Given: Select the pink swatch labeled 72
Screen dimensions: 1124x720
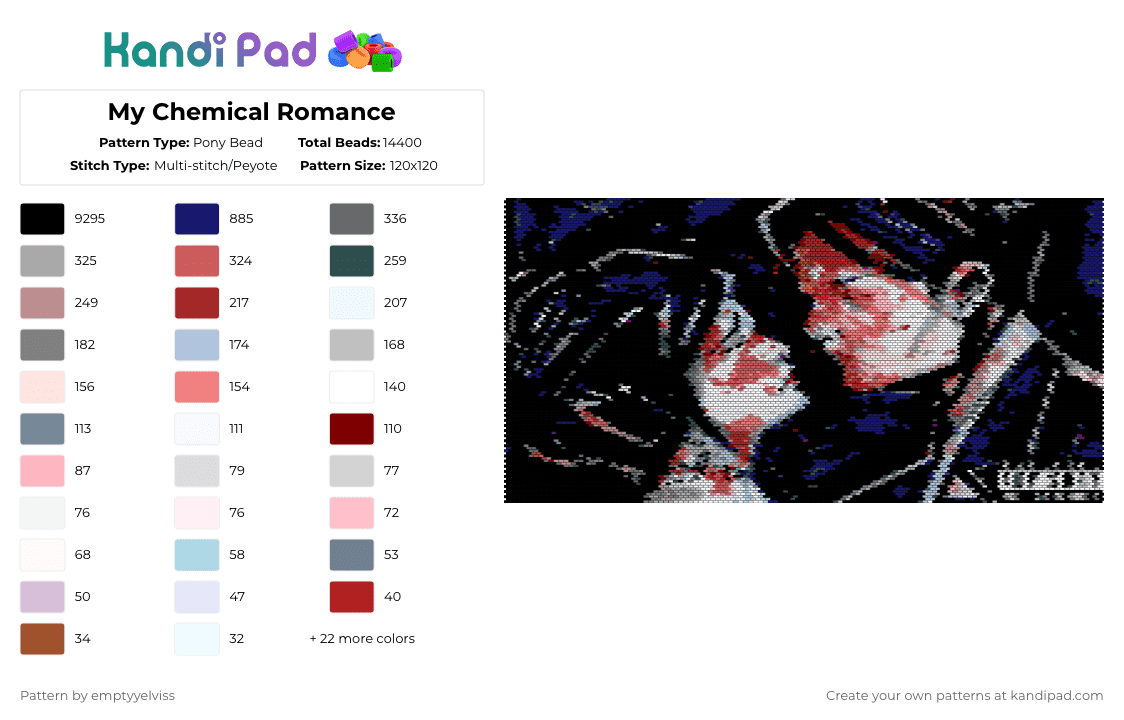Looking at the screenshot, I should pyautogui.click(x=352, y=513).
